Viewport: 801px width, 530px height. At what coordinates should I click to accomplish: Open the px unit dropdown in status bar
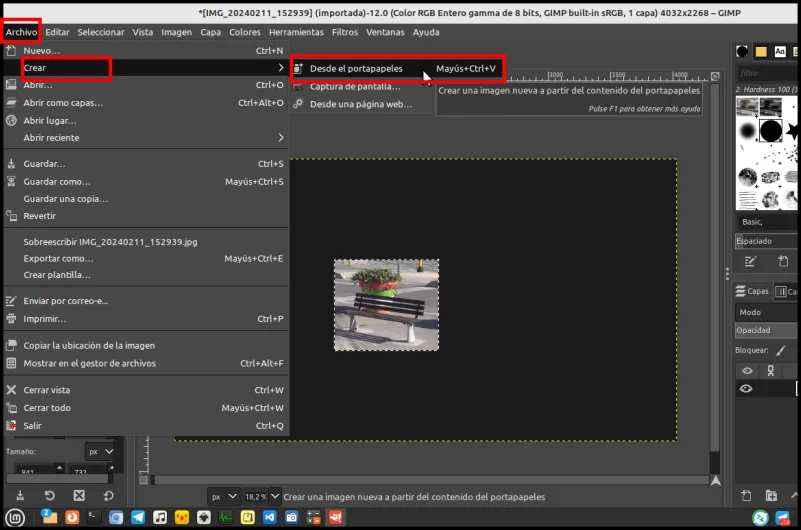224,496
